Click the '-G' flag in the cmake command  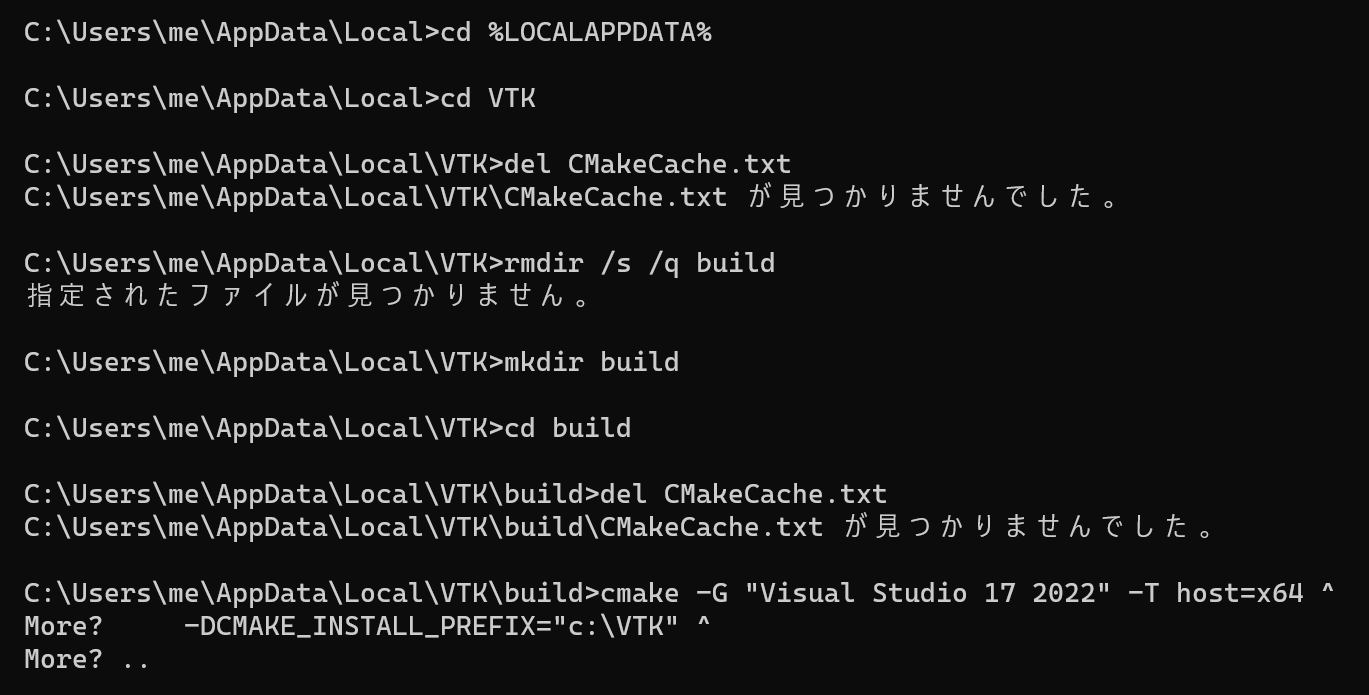pos(712,593)
